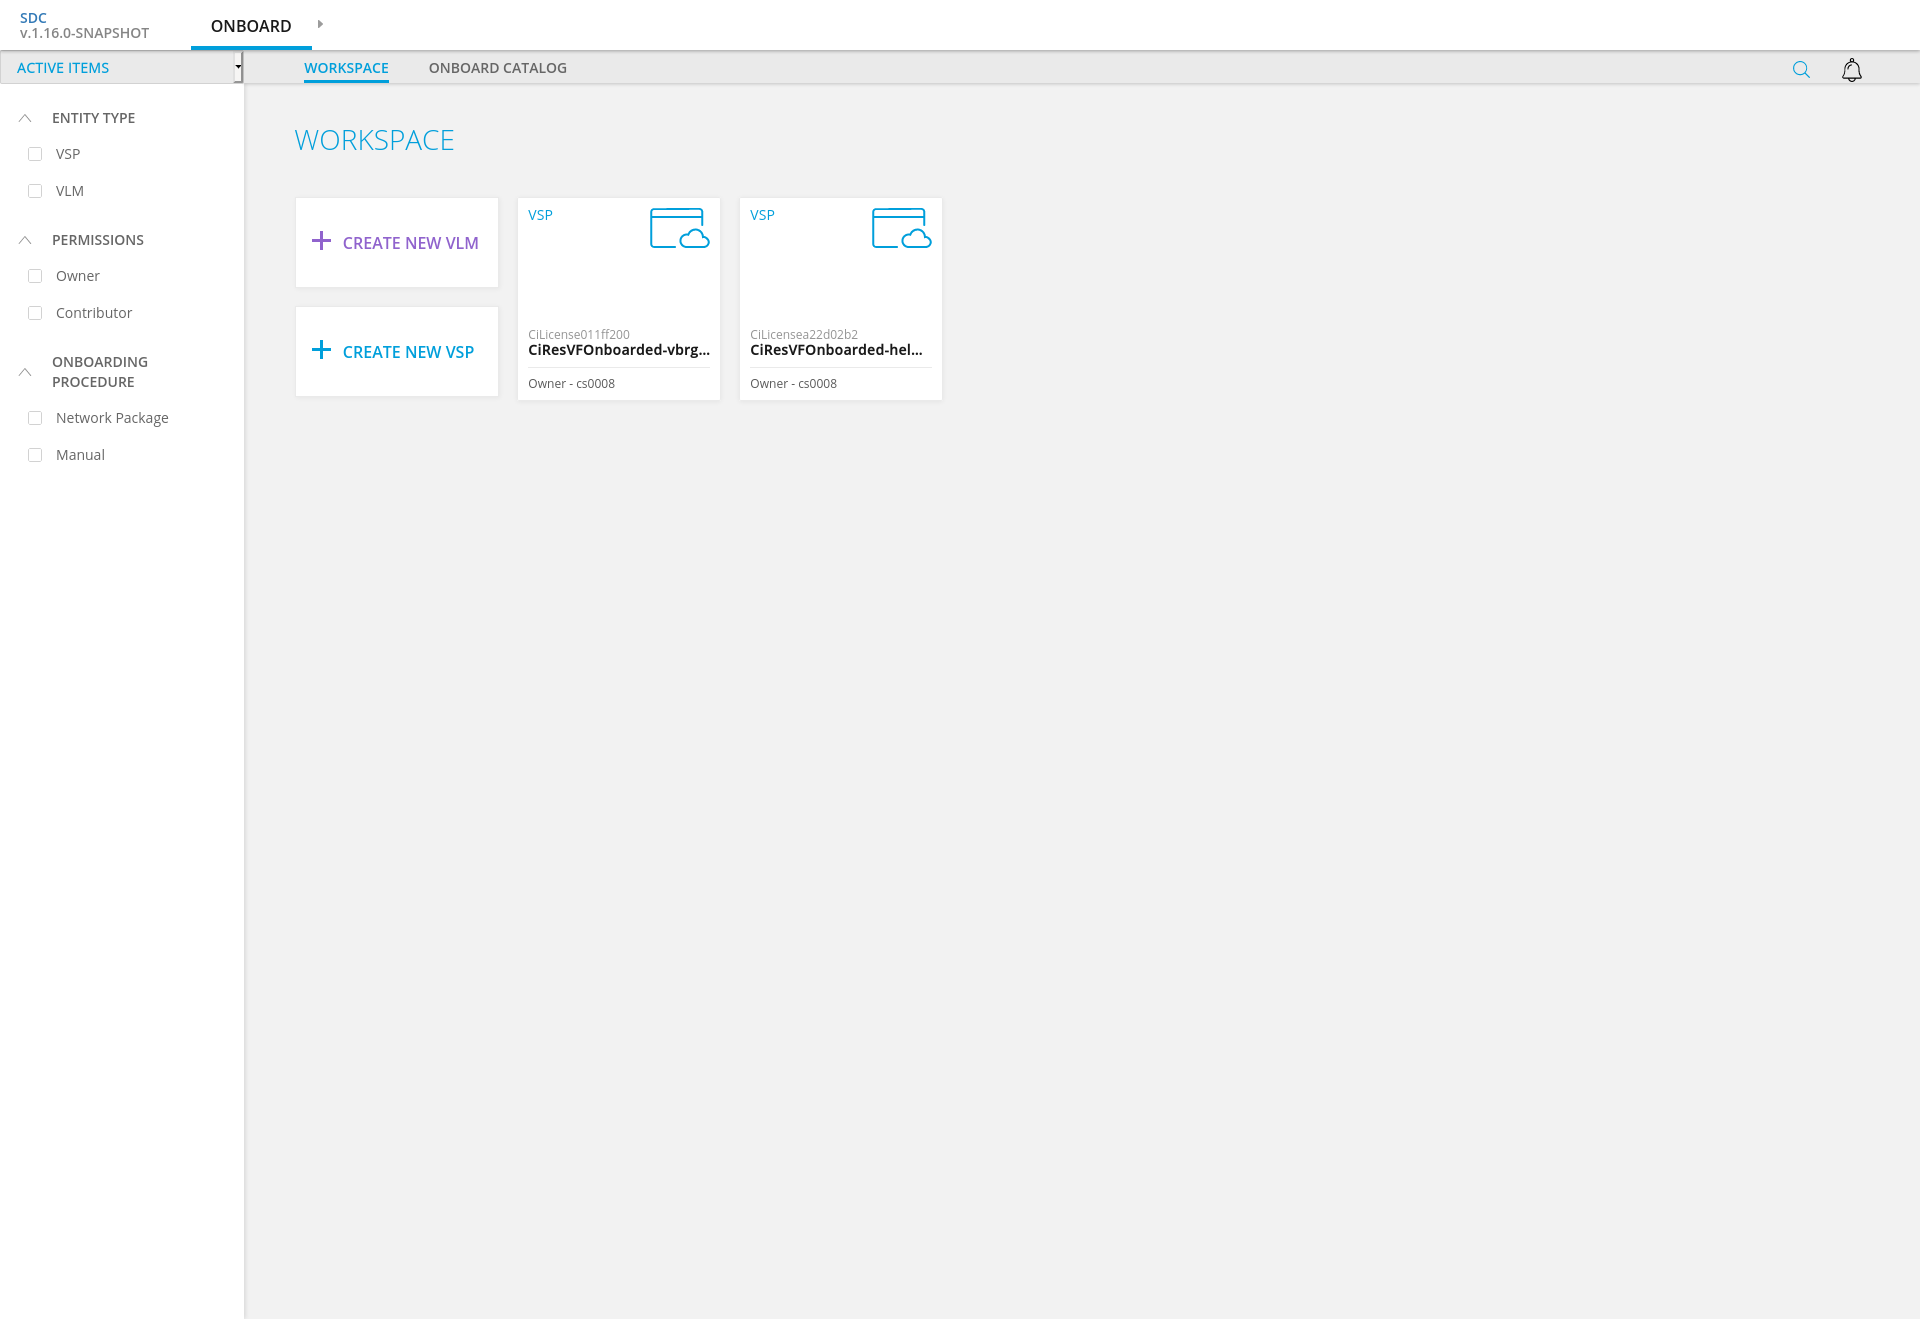Toggle the Contributor permission checkbox

tap(35, 313)
